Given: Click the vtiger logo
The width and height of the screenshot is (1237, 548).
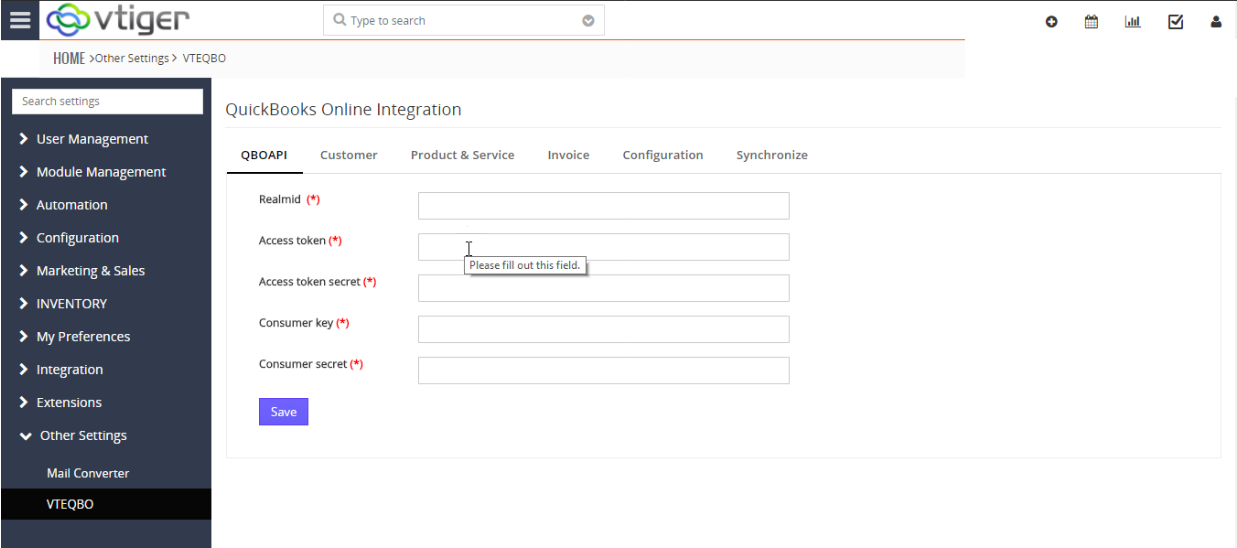Looking at the screenshot, I should [x=118, y=20].
